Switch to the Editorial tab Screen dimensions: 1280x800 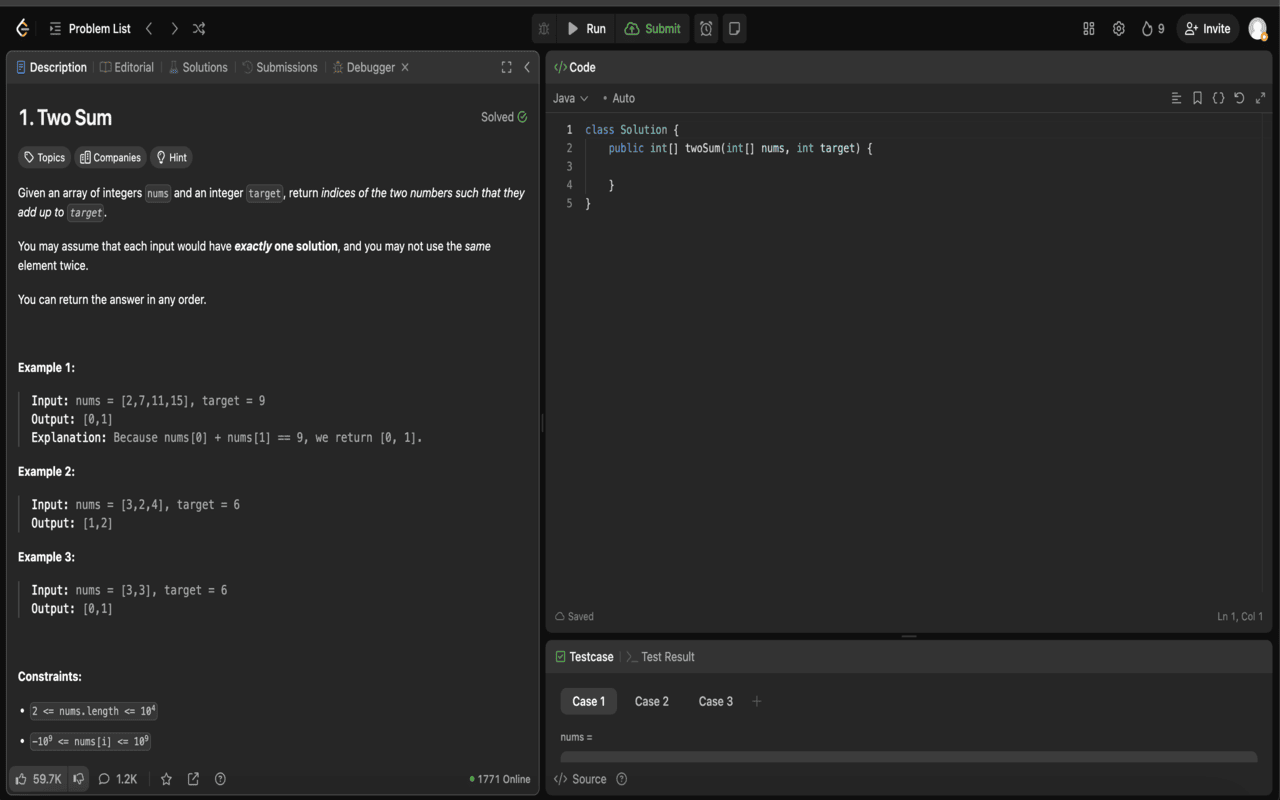pos(127,67)
